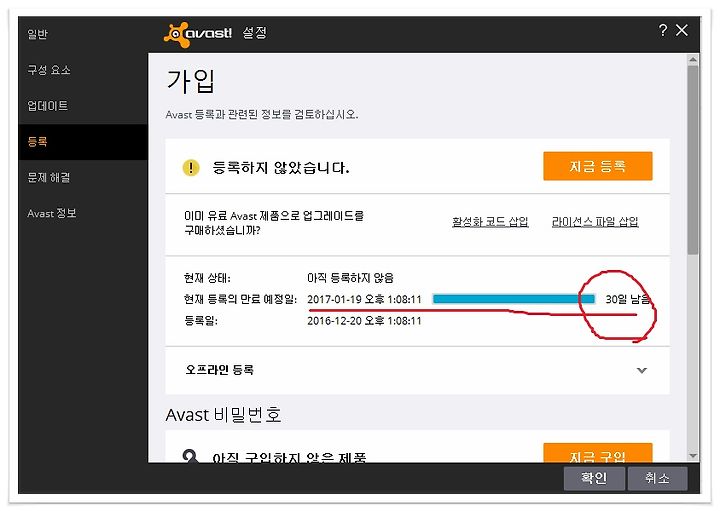
Task: Click the vertical scrollbar thumb
Action: tap(693, 160)
